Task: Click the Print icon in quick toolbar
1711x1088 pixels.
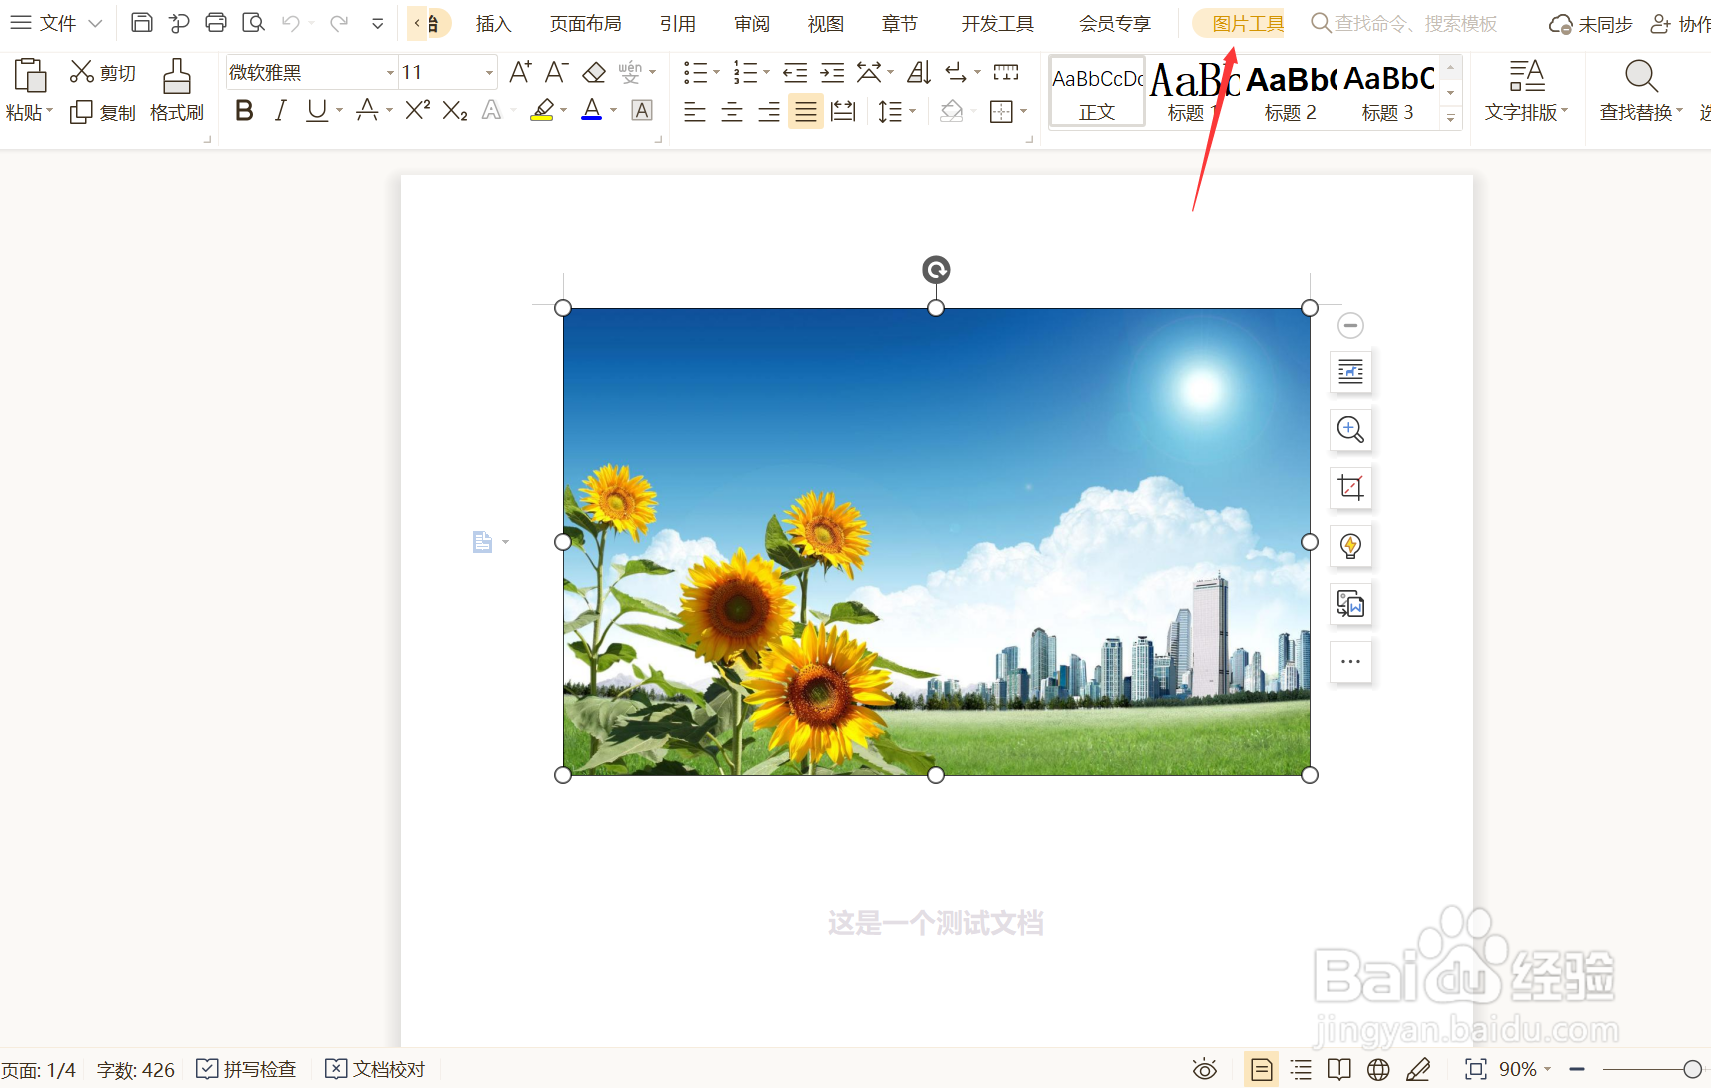Action: click(x=216, y=22)
